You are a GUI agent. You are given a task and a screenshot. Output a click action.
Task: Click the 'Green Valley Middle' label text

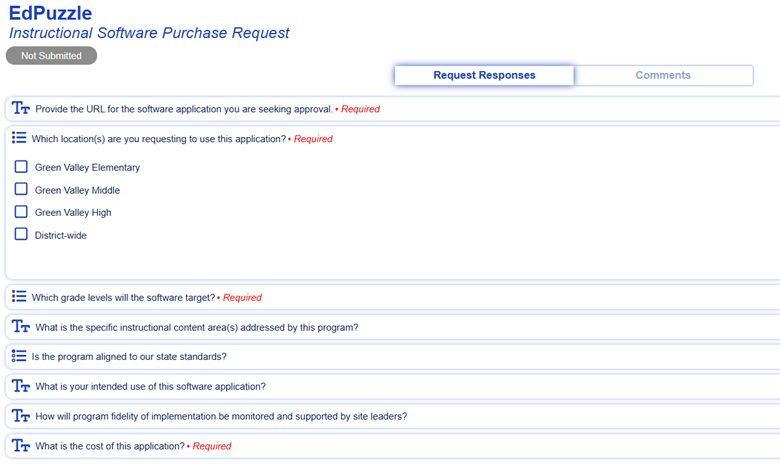point(77,190)
